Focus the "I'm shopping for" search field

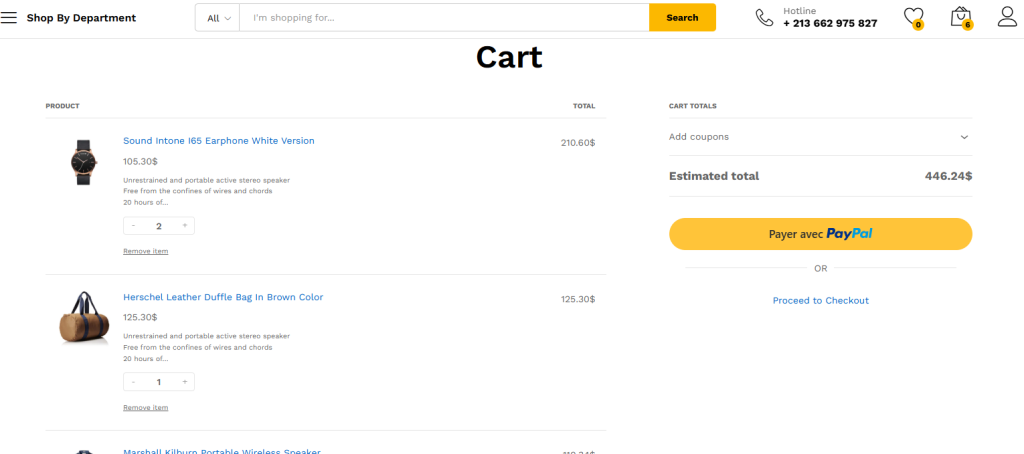pyautogui.click(x=444, y=18)
